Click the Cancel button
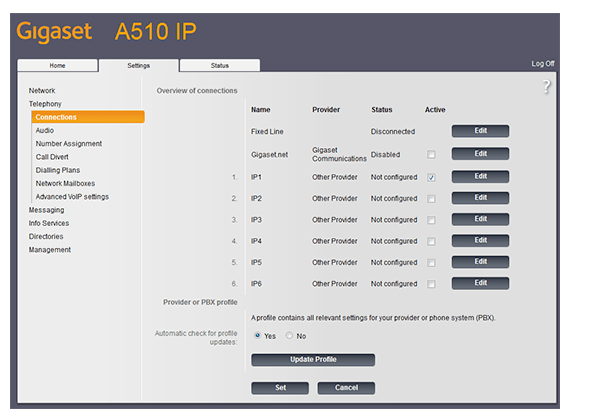The image size is (589, 417). (346, 388)
